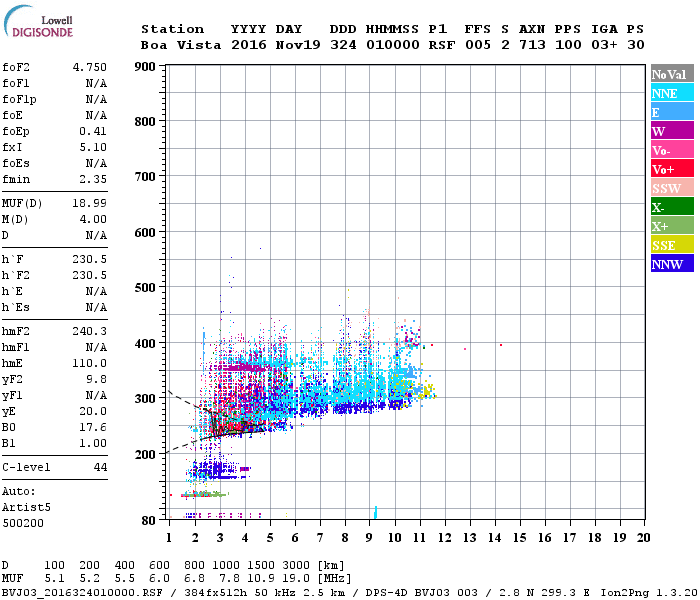
Task: Select the NoVal gray legend swatch
Action: [672, 74]
